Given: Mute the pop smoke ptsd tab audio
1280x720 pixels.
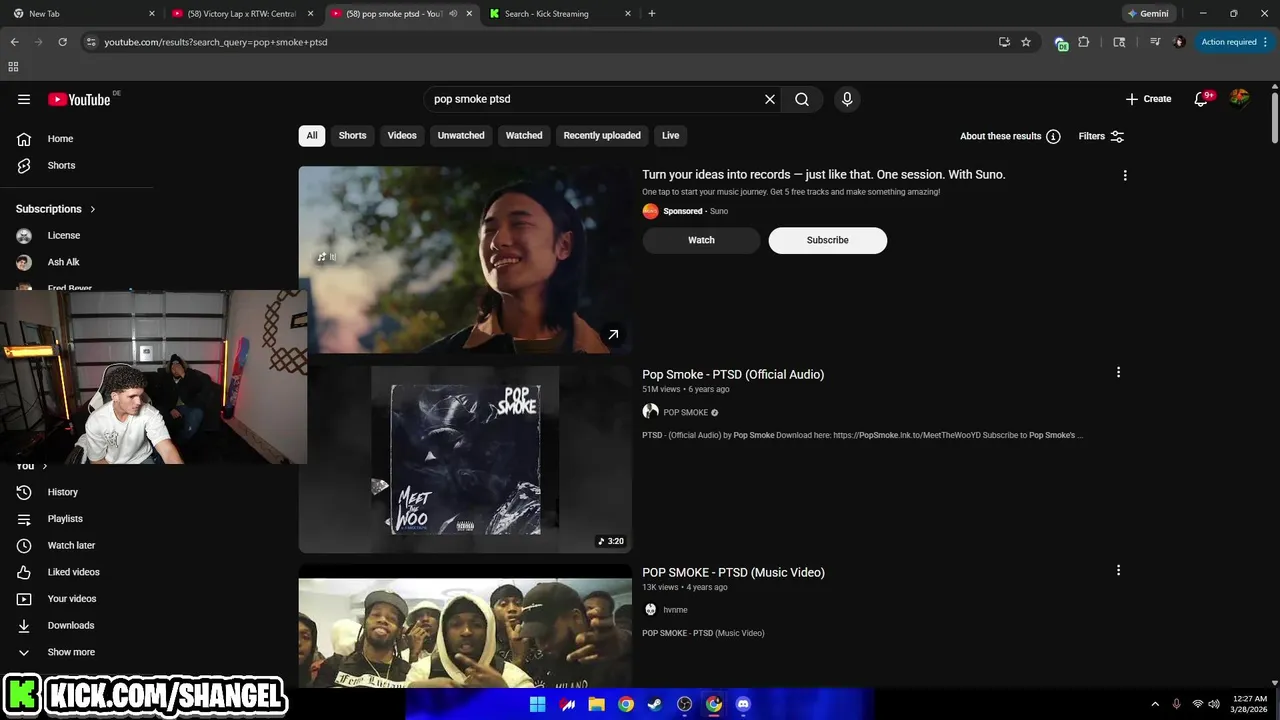Looking at the screenshot, I should (x=453, y=14).
